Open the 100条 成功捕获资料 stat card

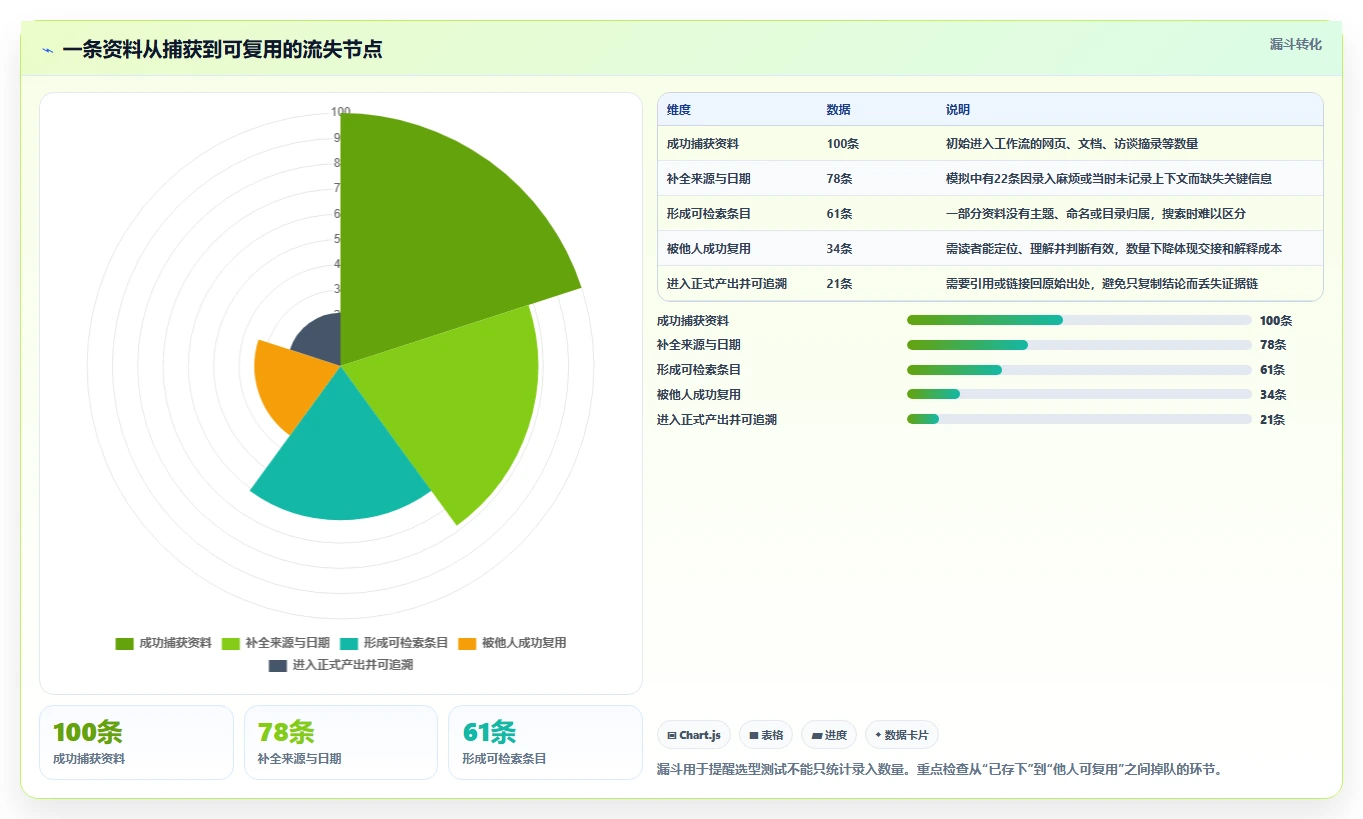pyautogui.click(x=136, y=742)
